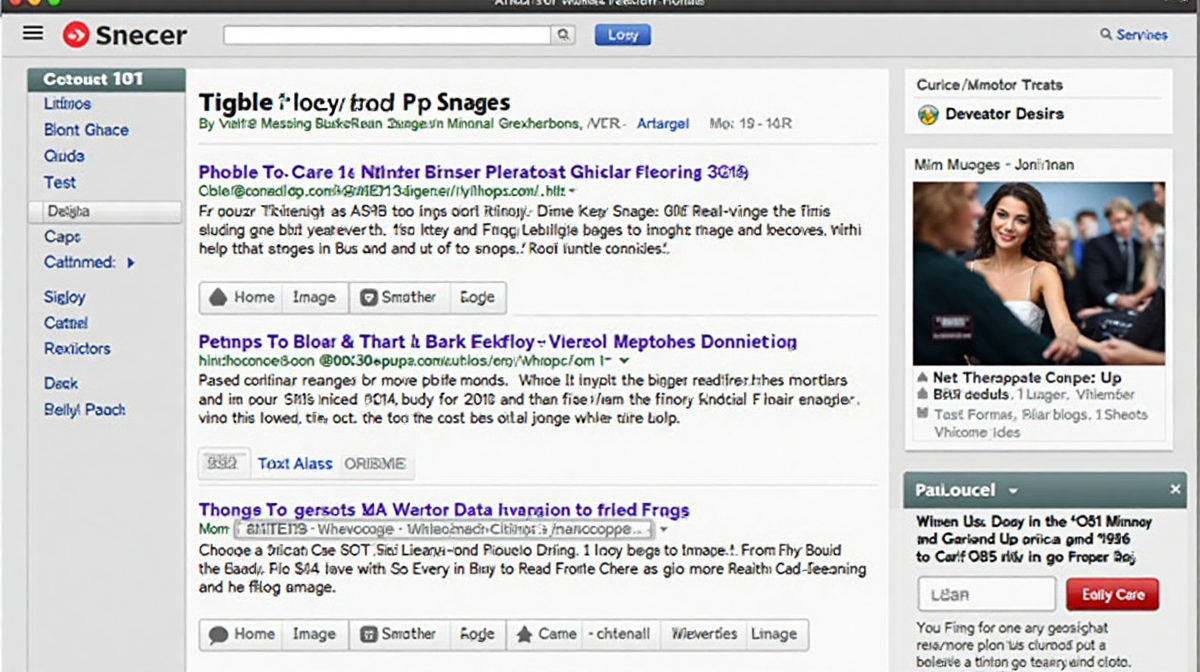Expand the Catnmed sidebar arrow
Image resolution: width=1200 pixels, height=672 pixels.
pyautogui.click(x=131, y=263)
